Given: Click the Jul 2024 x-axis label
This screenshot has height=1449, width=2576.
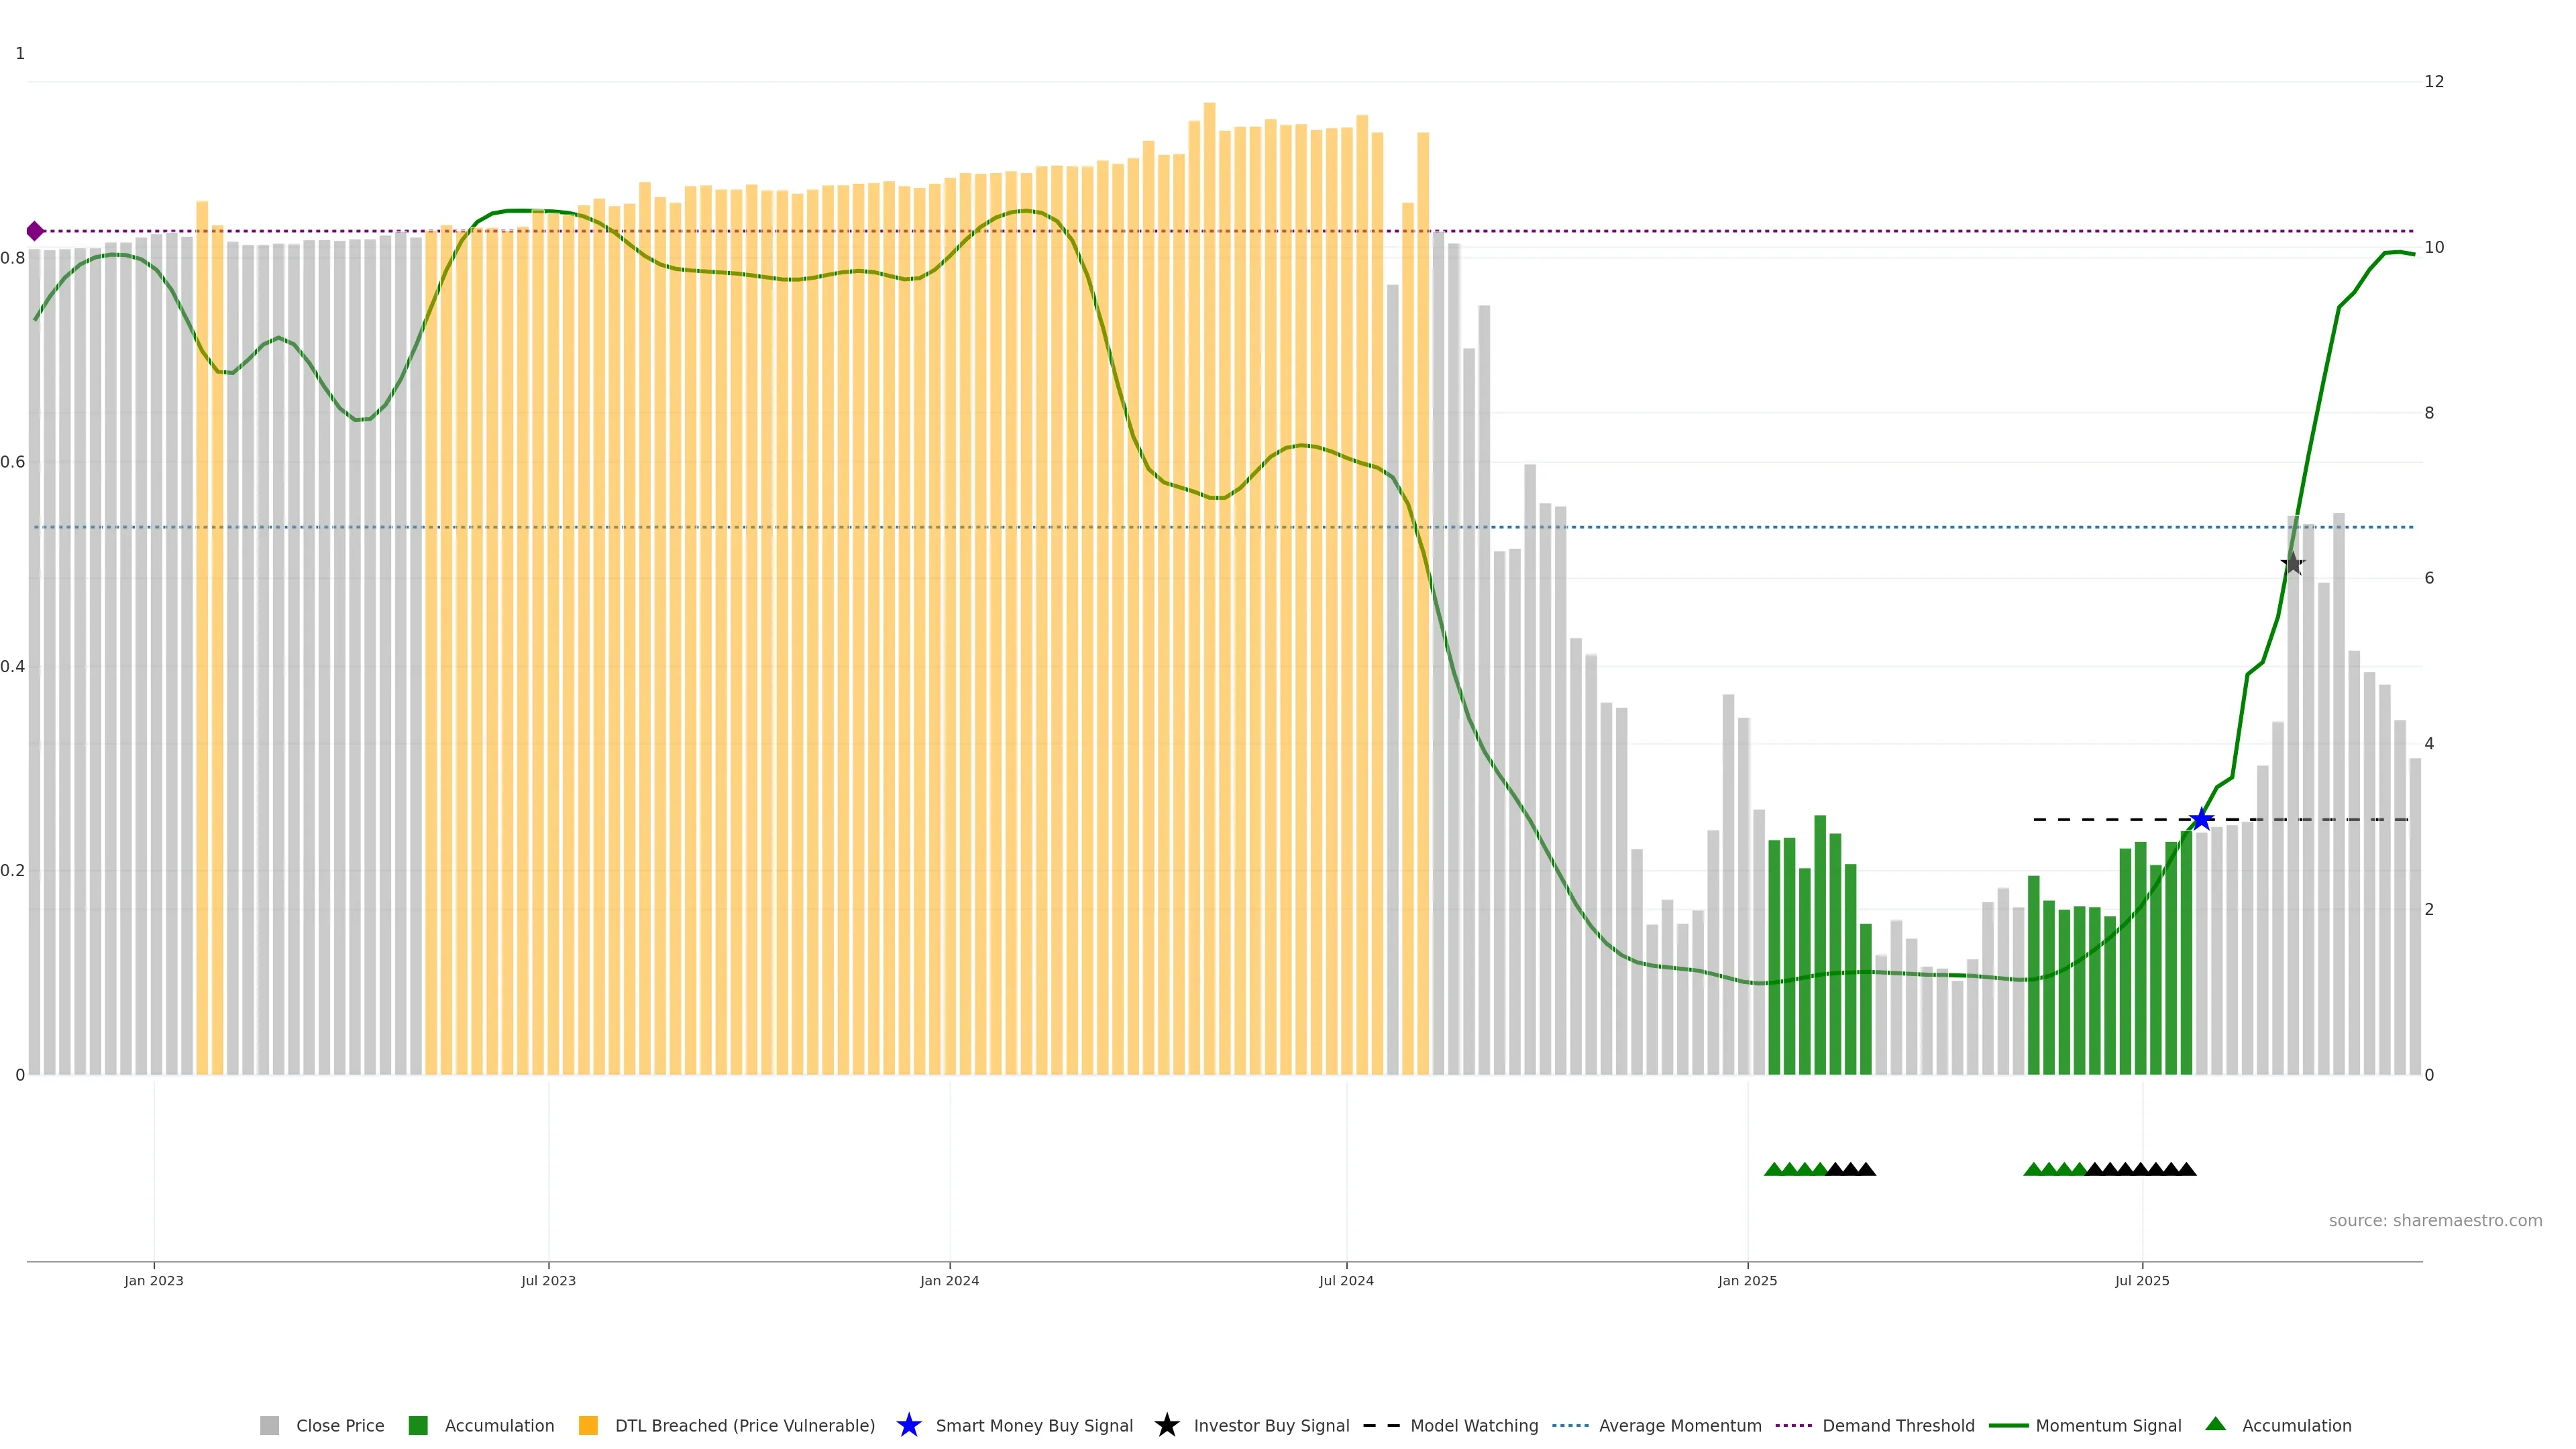Looking at the screenshot, I should tap(1346, 1280).
